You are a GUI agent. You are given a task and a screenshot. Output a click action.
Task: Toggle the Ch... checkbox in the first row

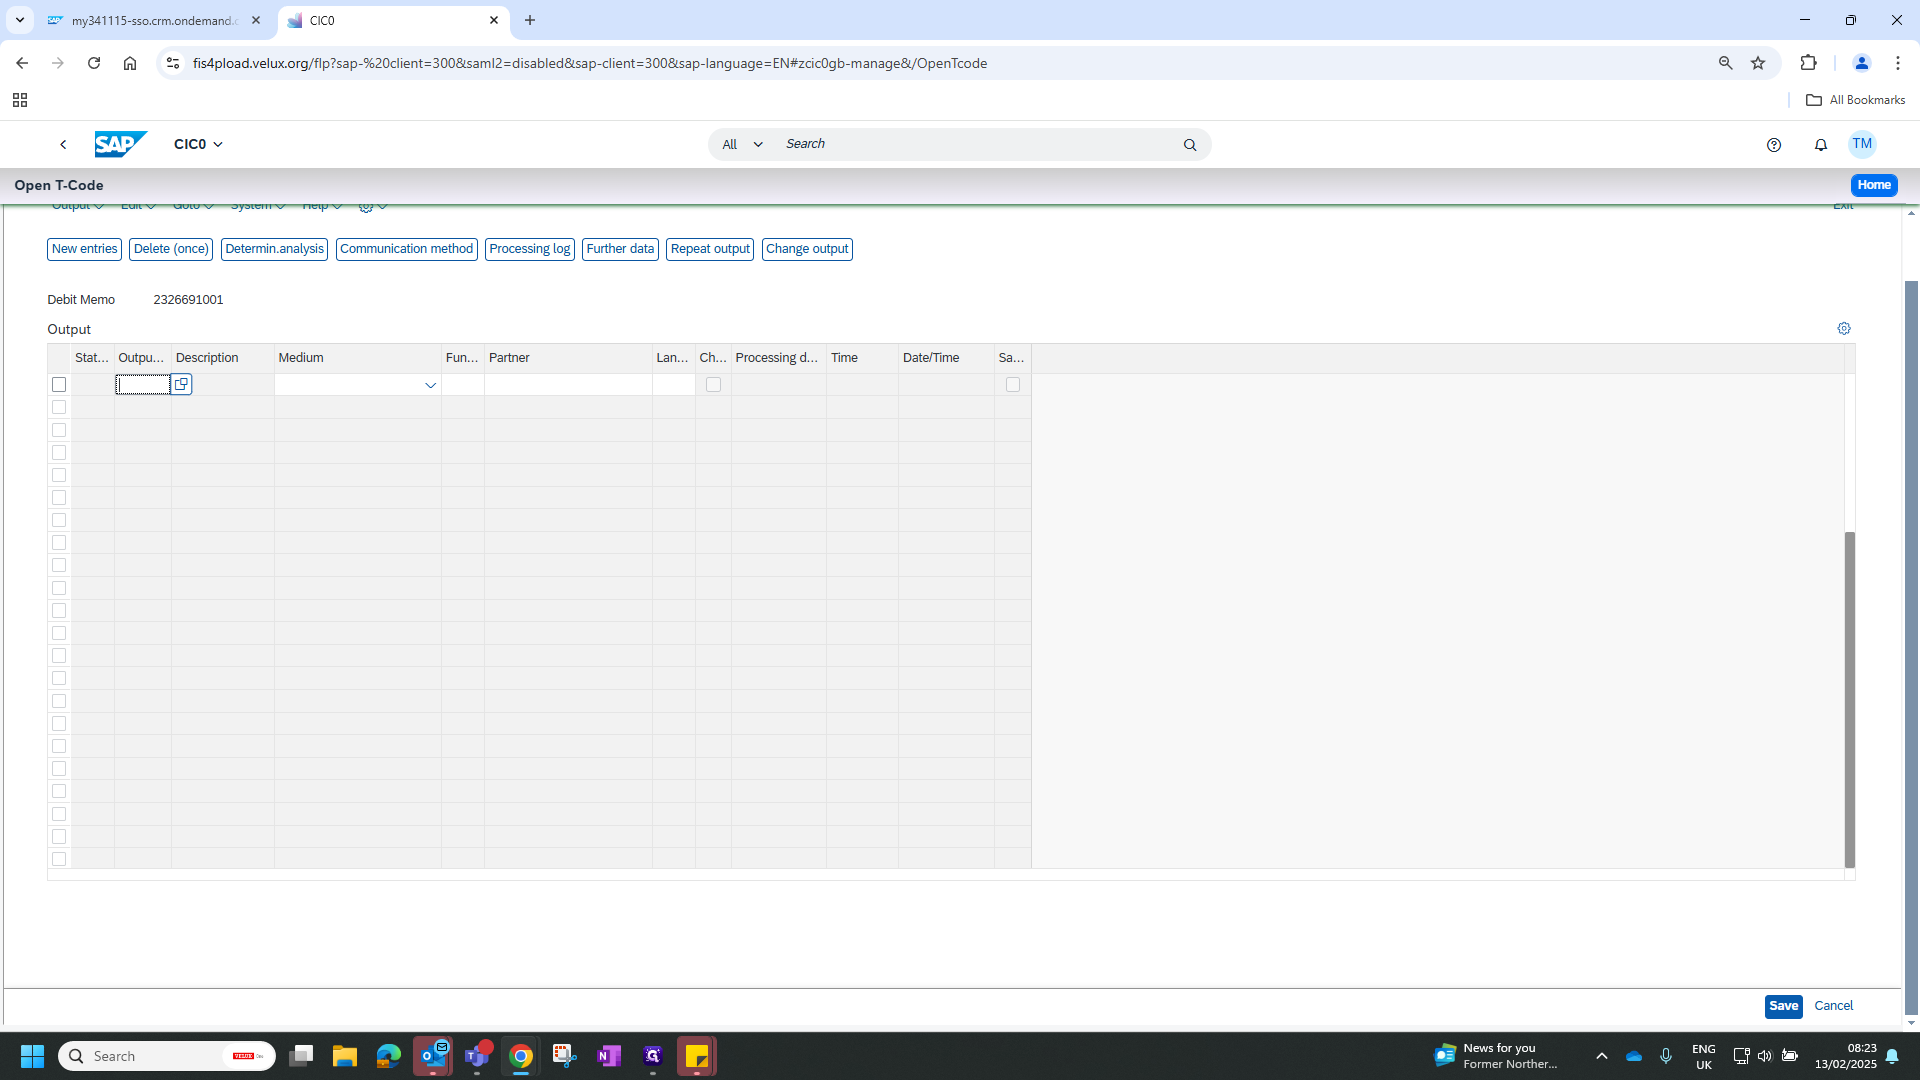tap(713, 385)
